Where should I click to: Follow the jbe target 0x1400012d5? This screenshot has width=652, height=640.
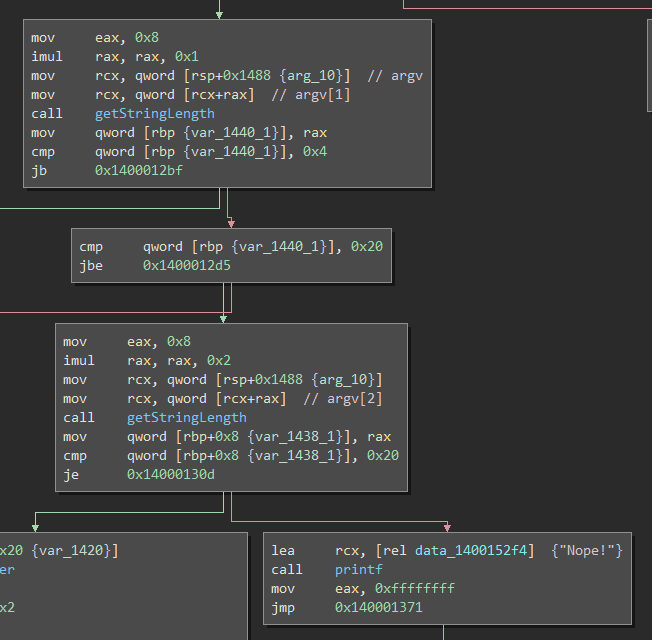pyautogui.click(x=187, y=265)
